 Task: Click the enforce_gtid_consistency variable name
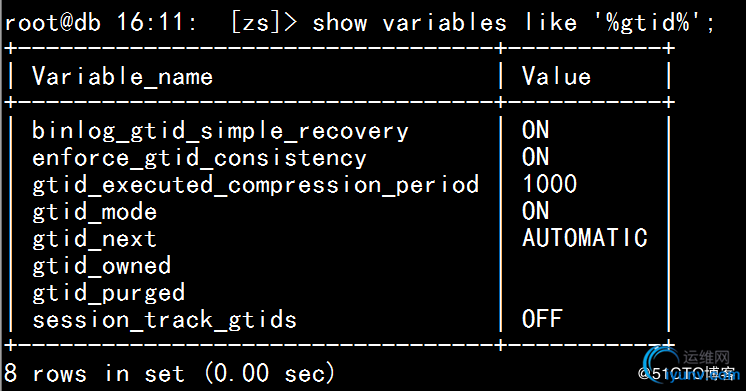click(x=199, y=158)
